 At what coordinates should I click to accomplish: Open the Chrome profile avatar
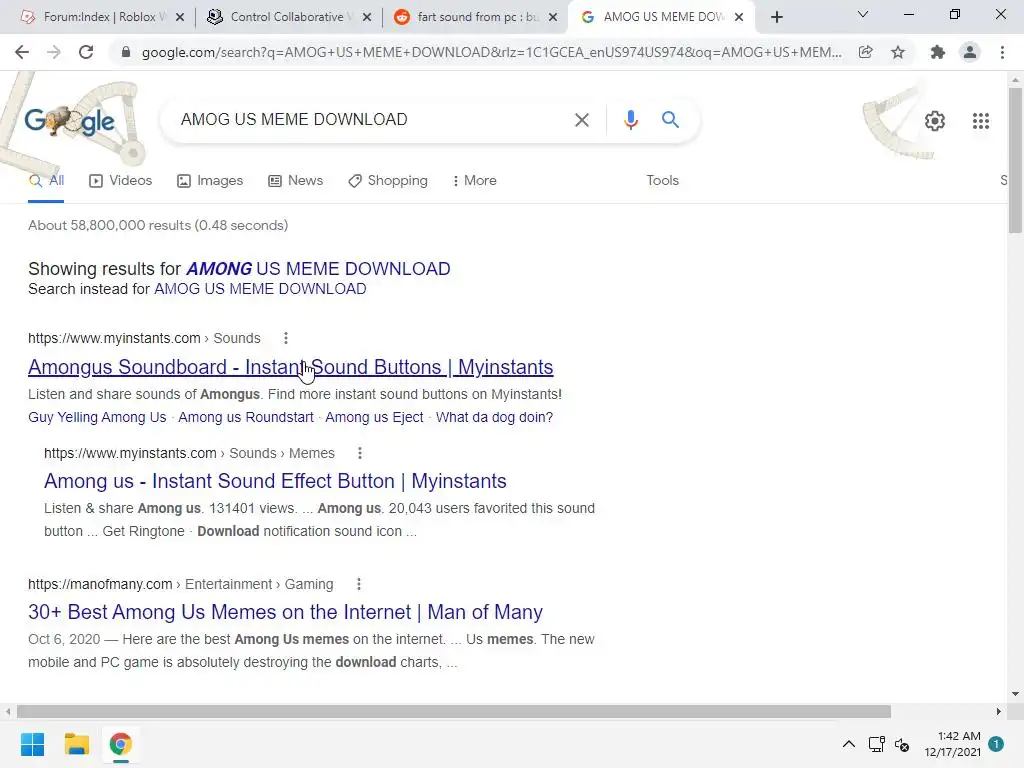[x=970, y=52]
